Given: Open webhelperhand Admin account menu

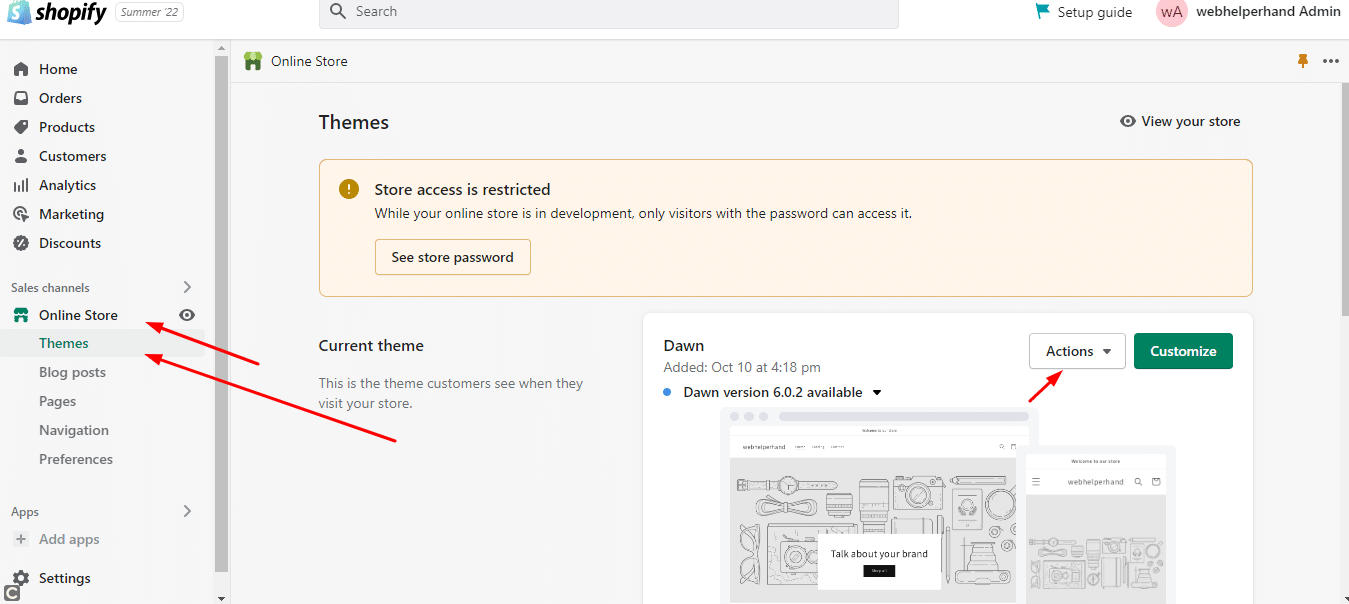Looking at the screenshot, I should (x=1268, y=11).
